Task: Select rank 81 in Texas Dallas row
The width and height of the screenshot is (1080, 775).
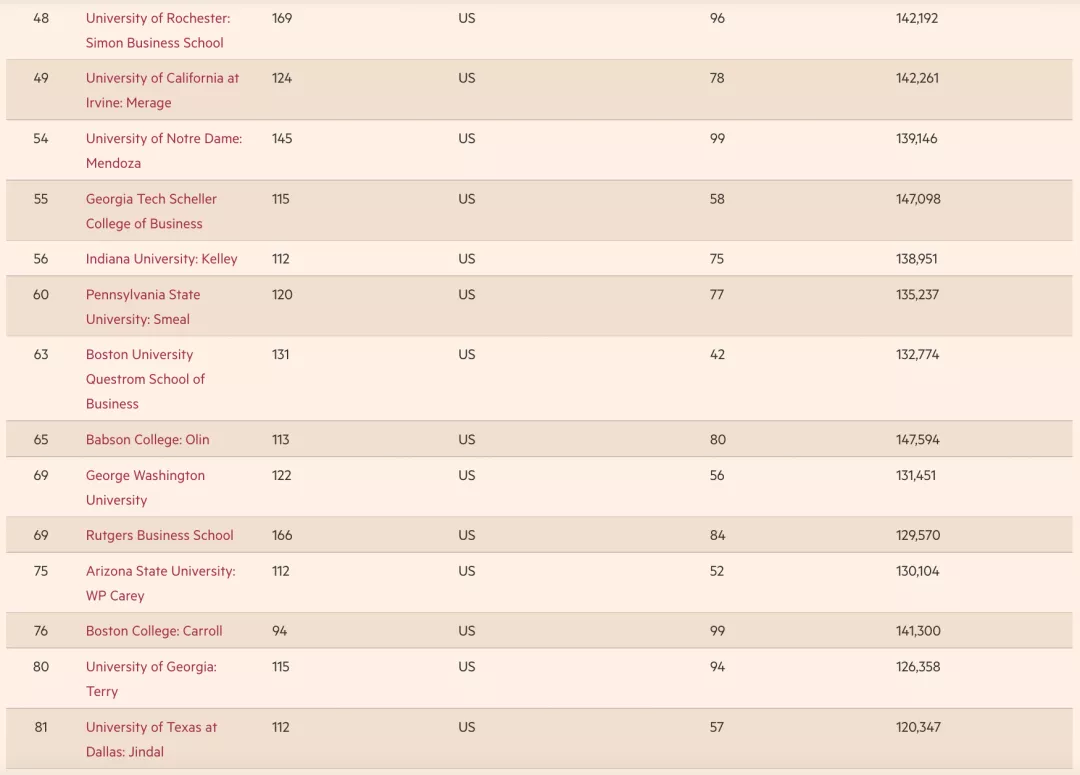Action: (x=41, y=727)
